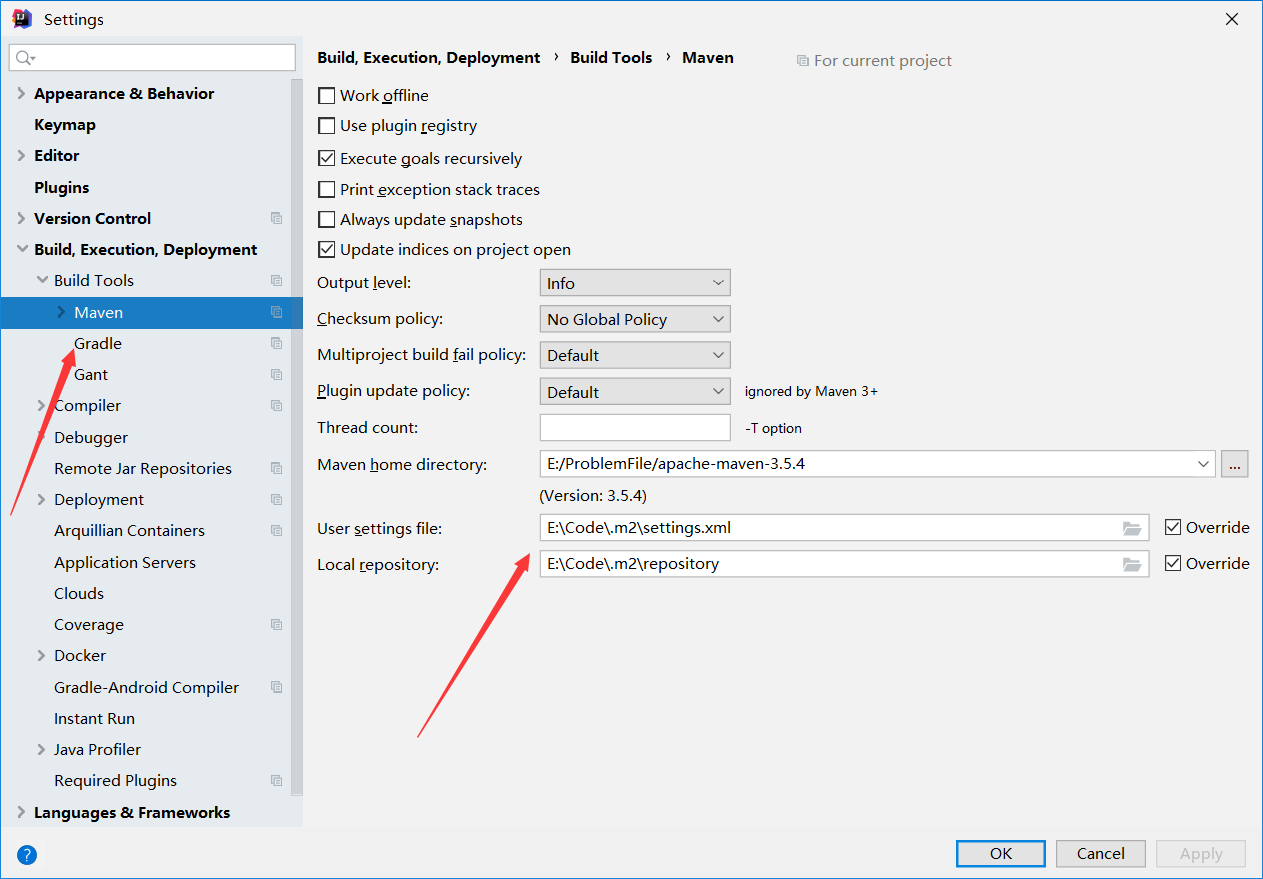The height and width of the screenshot is (879, 1263).
Task: Expand Appearance & Behavior section
Action: [x=21, y=93]
